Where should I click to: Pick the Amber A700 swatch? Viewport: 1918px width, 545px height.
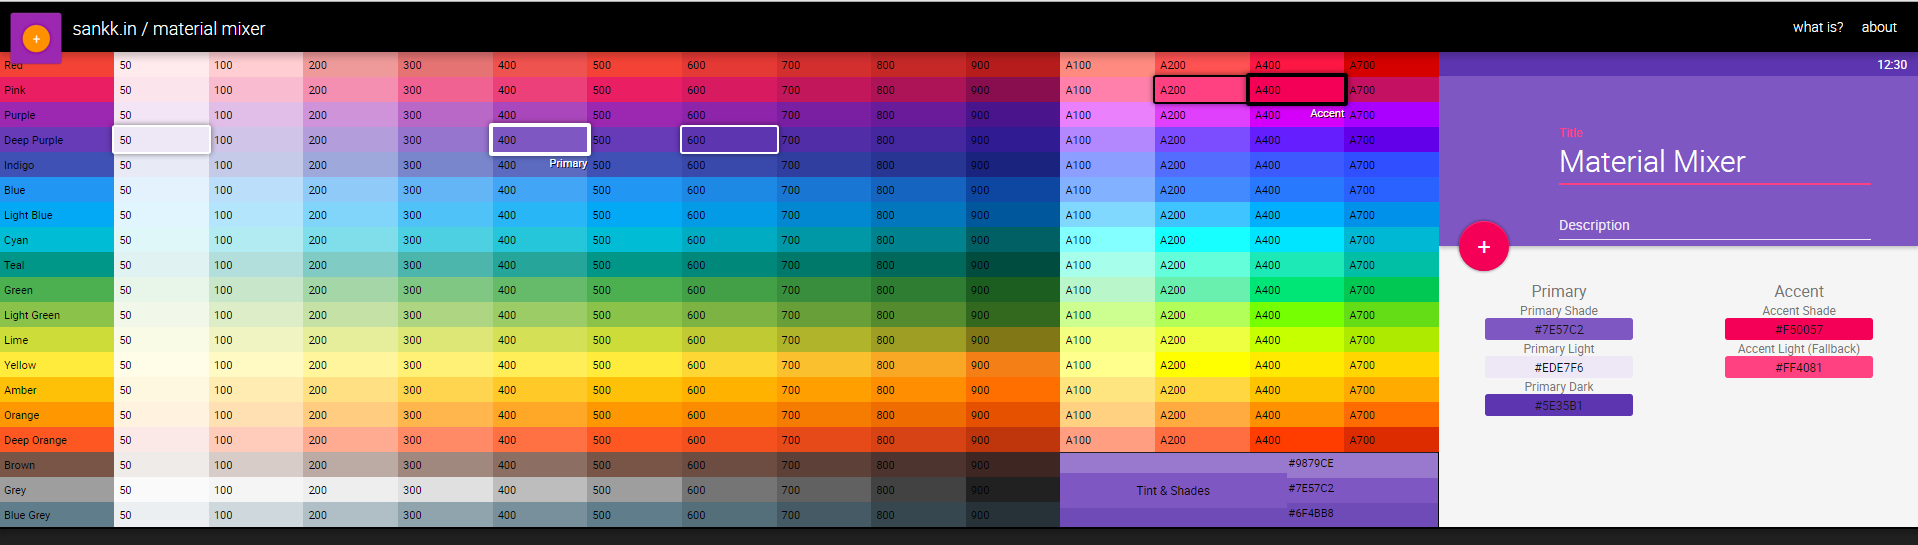[x=1392, y=390]
